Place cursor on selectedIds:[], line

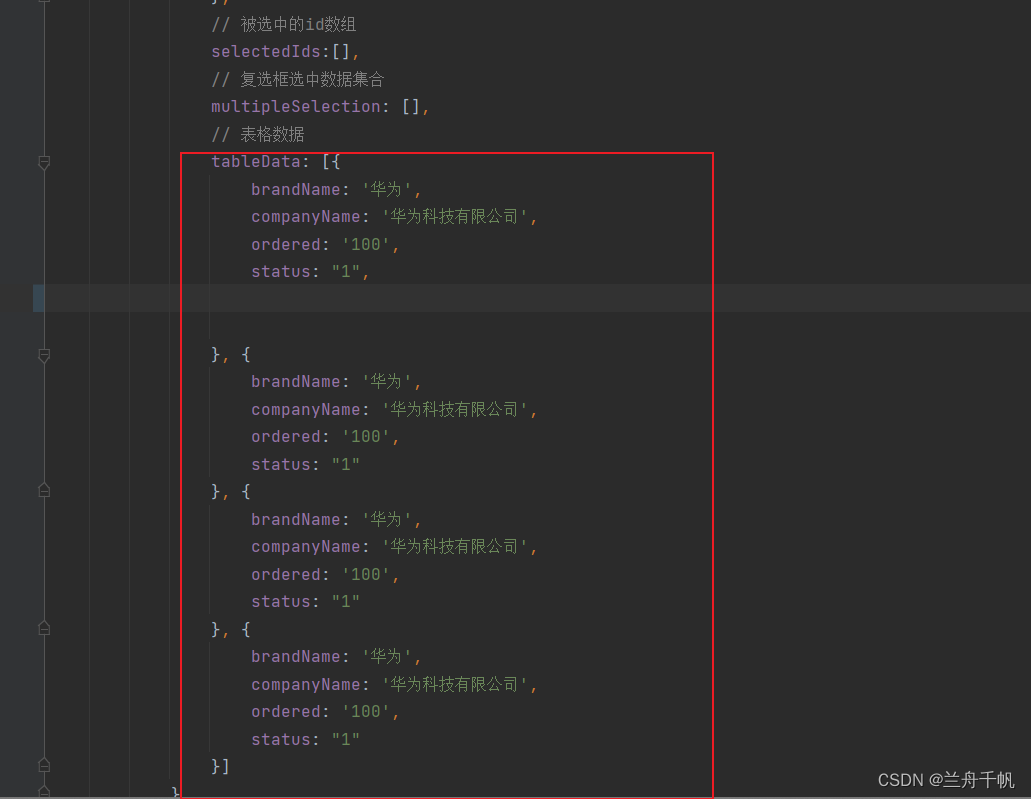[x=285, y=52]
